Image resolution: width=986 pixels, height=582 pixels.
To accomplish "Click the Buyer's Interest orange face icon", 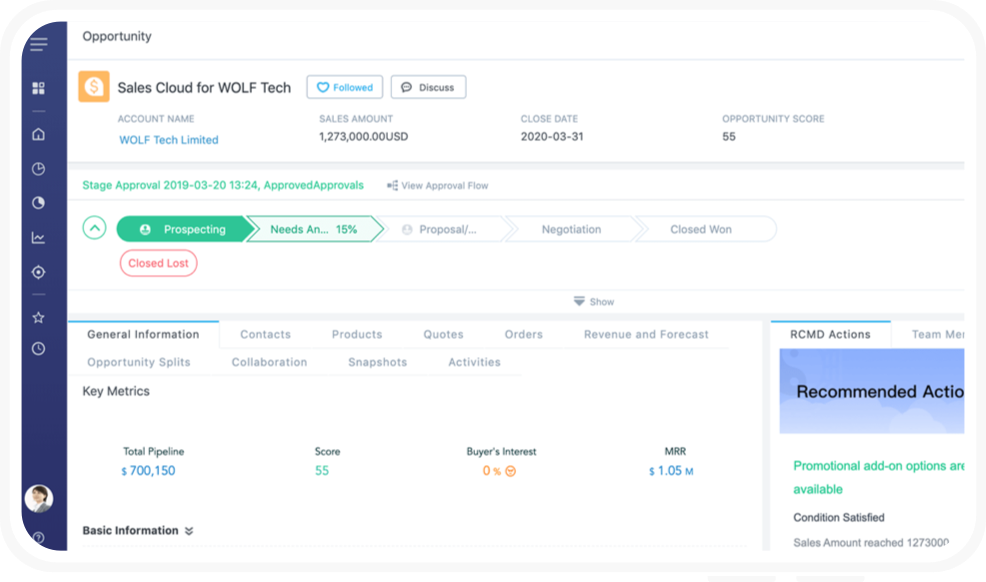I will tap(511, 471).
